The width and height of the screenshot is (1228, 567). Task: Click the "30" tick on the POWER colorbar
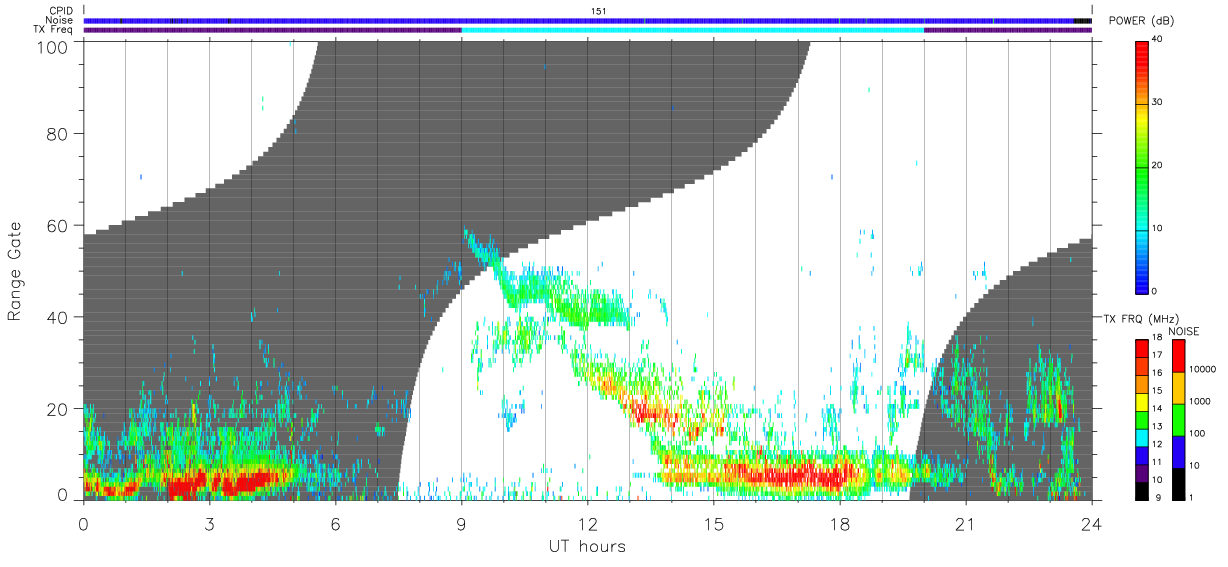[1157, 103]
